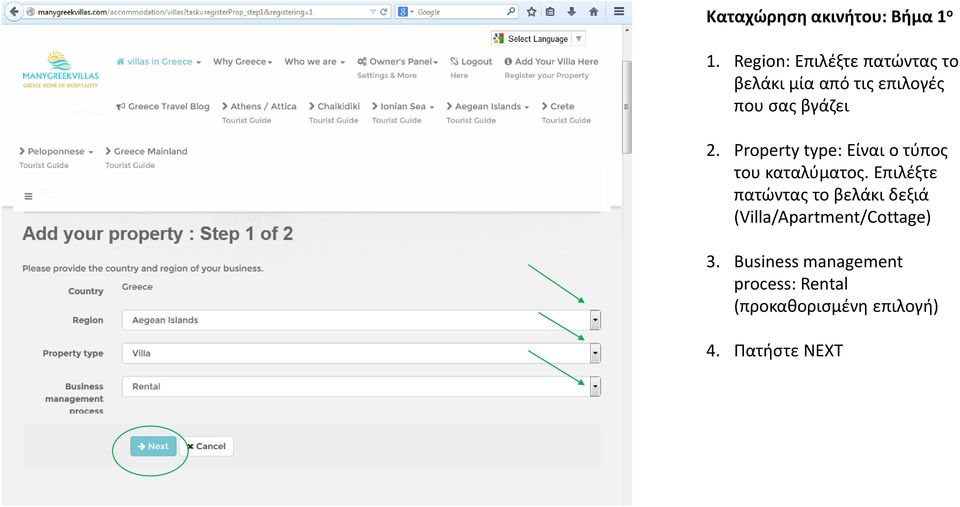
Task: Reload the page with the refresh icon
Action: coord(384,12)
